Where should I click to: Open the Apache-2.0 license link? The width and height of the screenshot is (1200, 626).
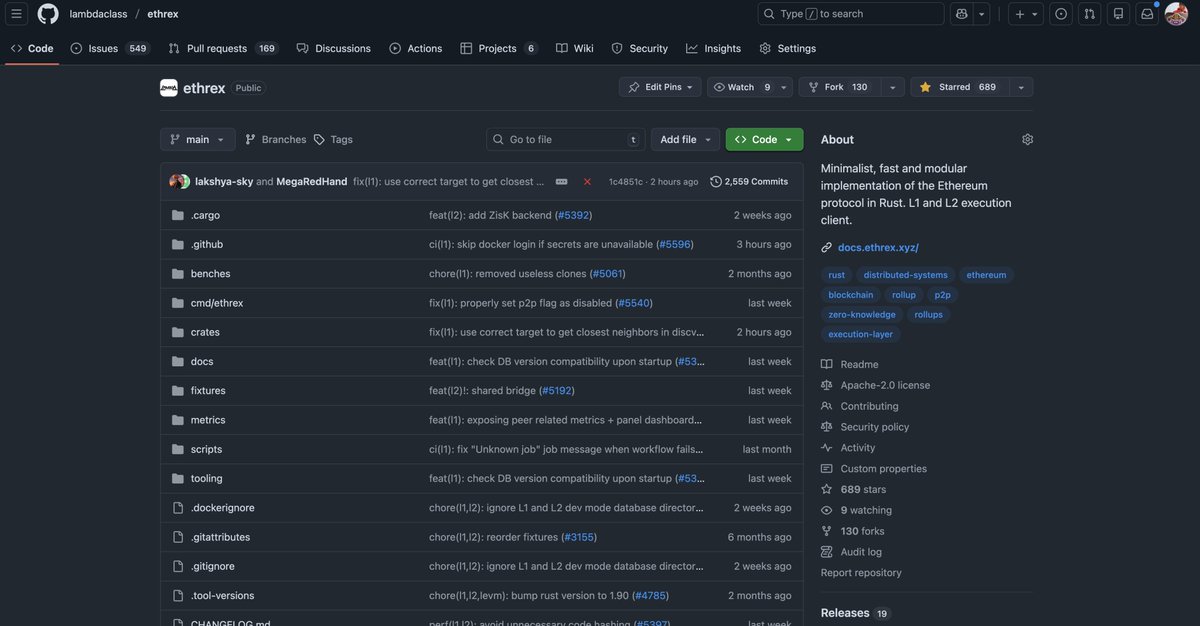[885, 385]
